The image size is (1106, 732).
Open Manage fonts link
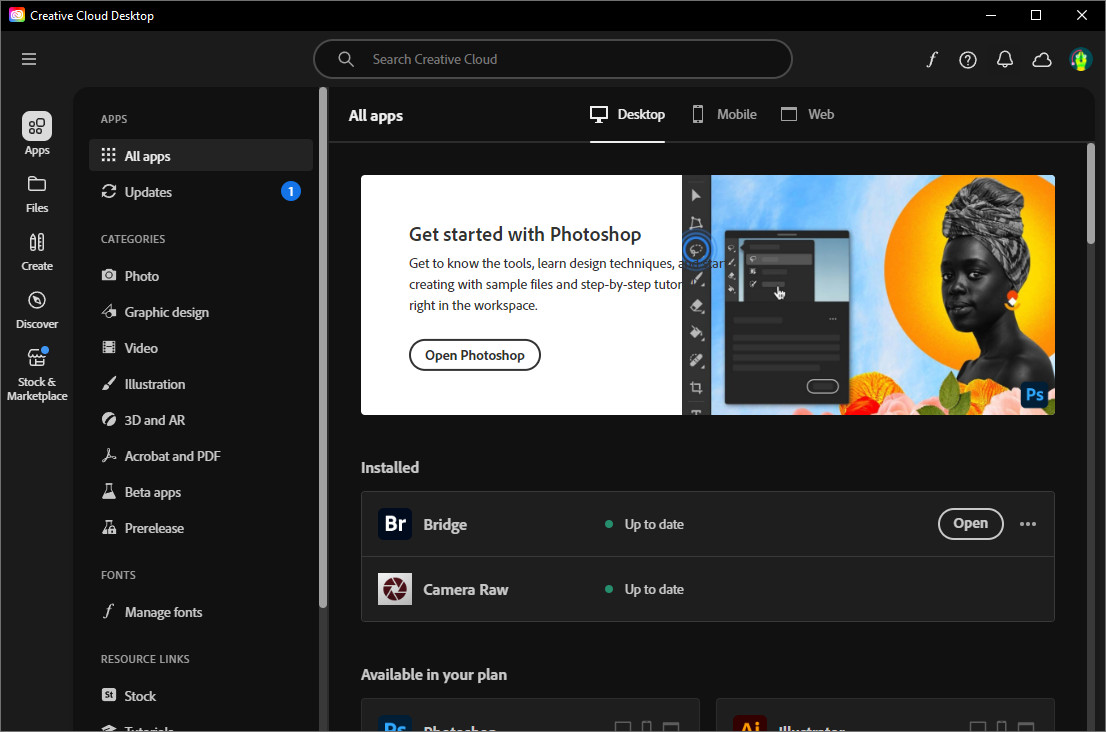[163, 612]
